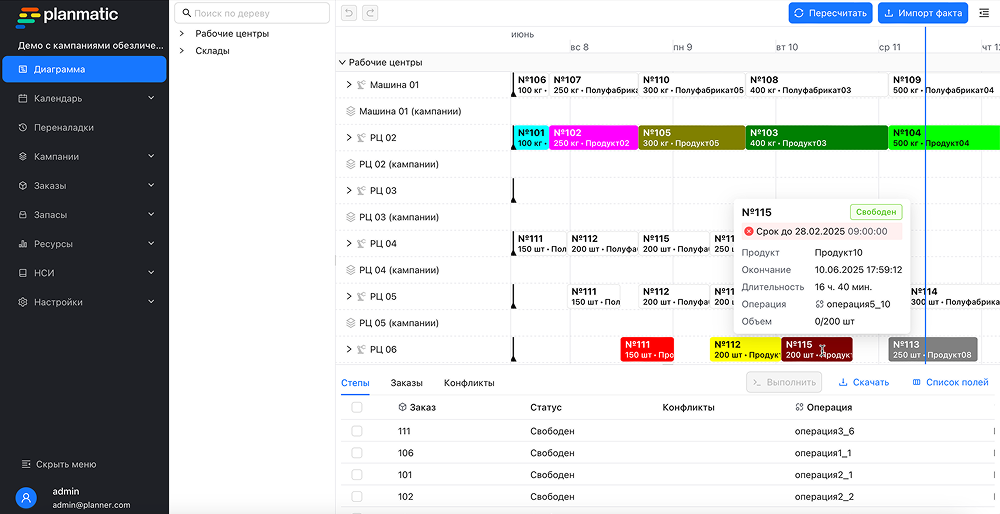Click the admin user avatar icon
1000x514 pixels.
point(27,498)
